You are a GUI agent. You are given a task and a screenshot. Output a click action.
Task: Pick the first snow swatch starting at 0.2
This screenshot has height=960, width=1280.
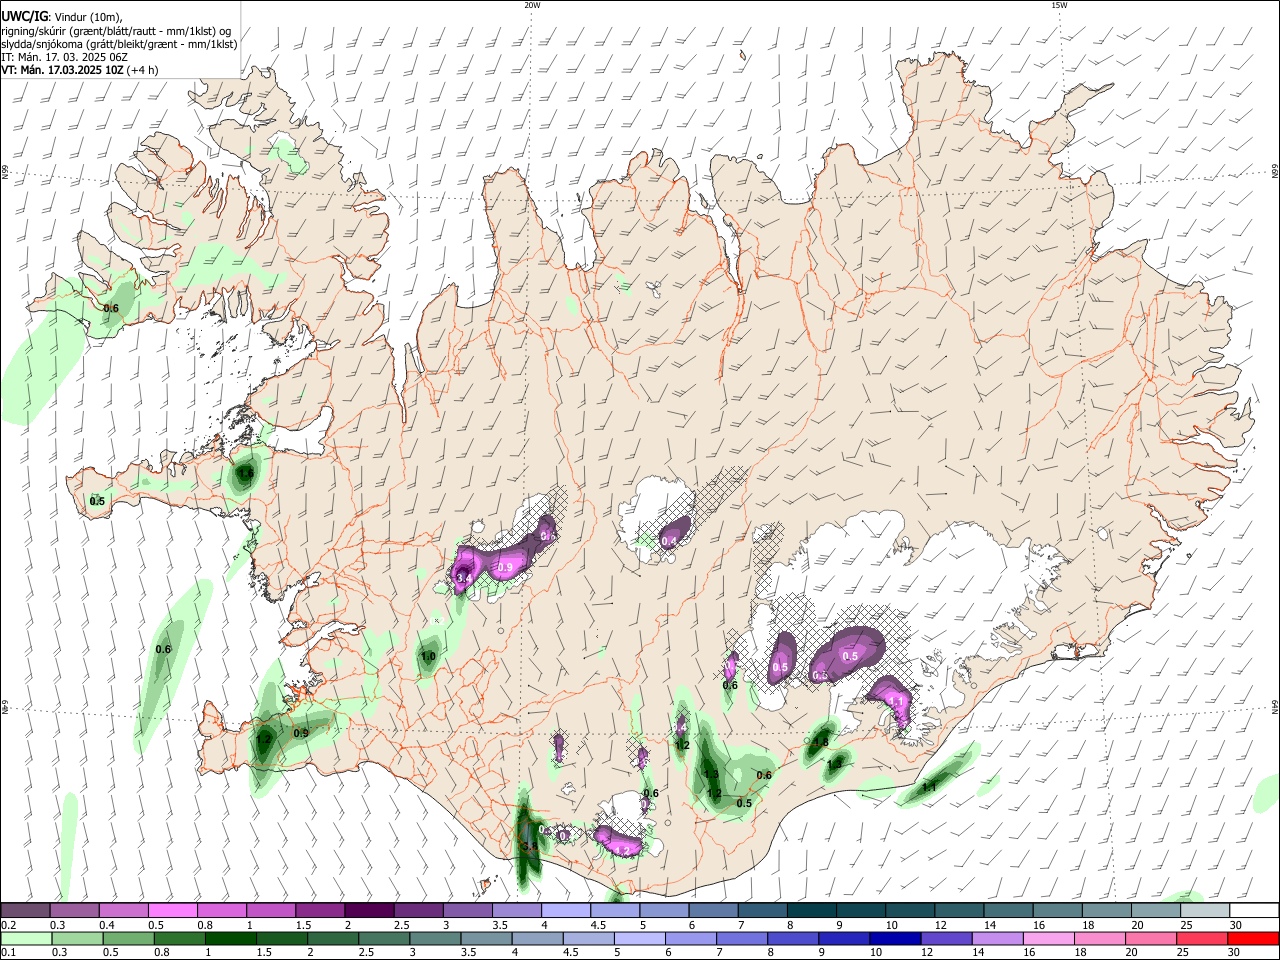pos(25,911)
